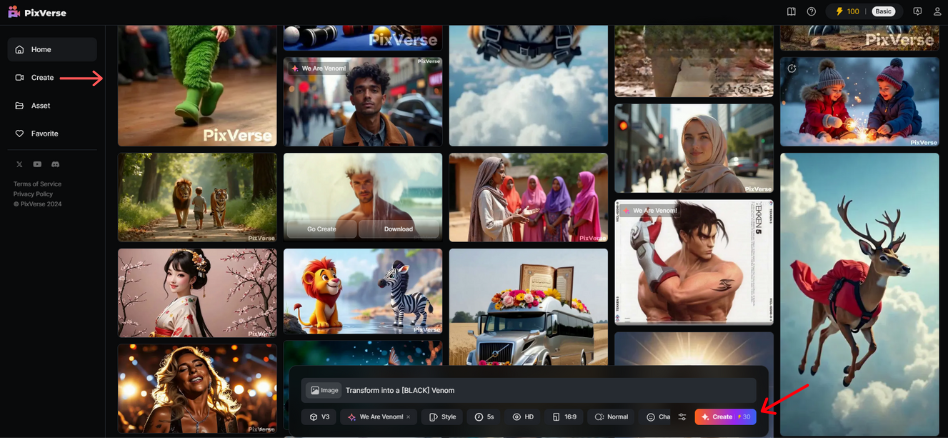Open the YouTube channel icon
This screenshot has height=438, width=948.
[37, 164]
